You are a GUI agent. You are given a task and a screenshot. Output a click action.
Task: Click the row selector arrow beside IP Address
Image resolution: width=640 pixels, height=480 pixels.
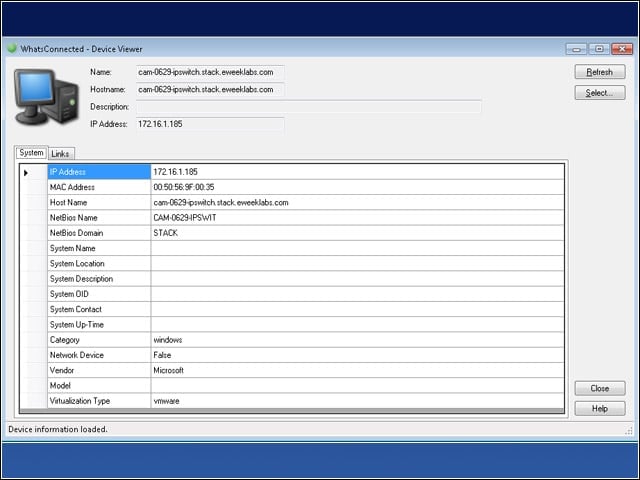pyautogui.click(x=26, y=173)
